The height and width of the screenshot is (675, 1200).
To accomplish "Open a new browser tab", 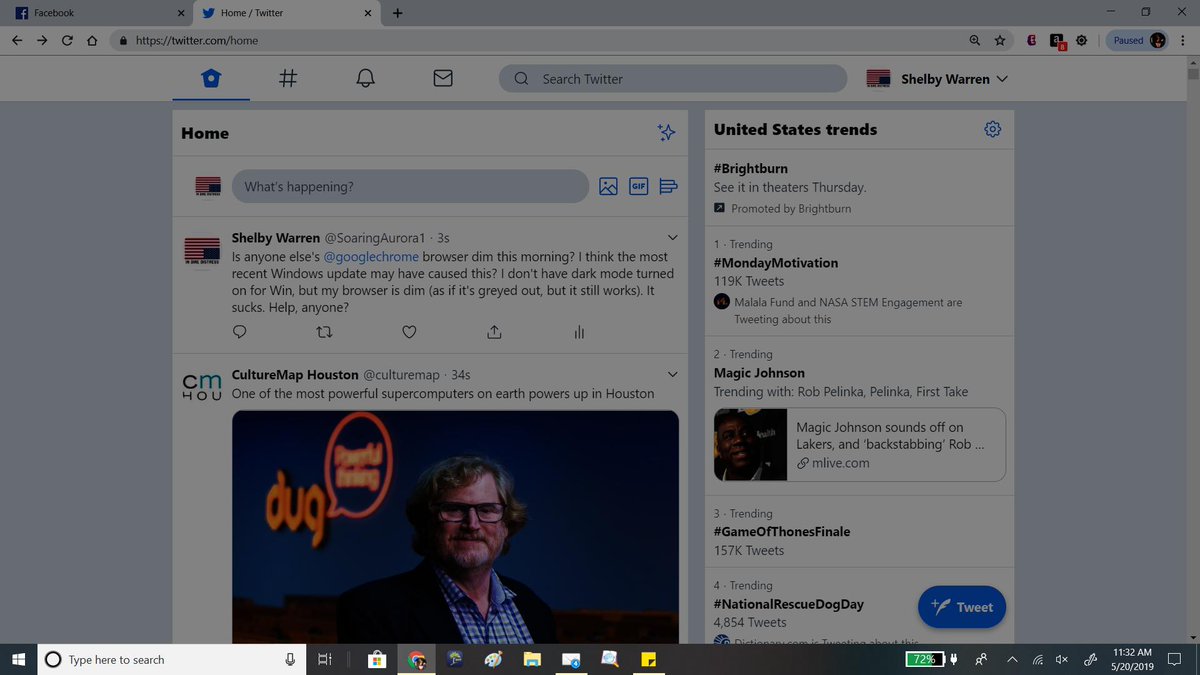I will click(x=398, y=13).
